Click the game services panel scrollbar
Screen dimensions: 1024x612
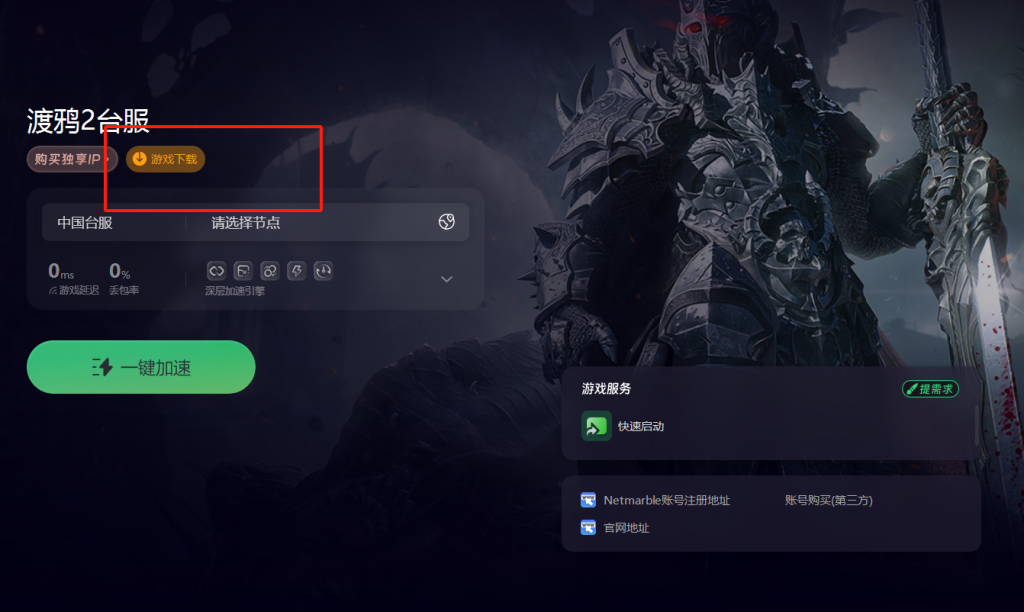(x=977, y=425)
